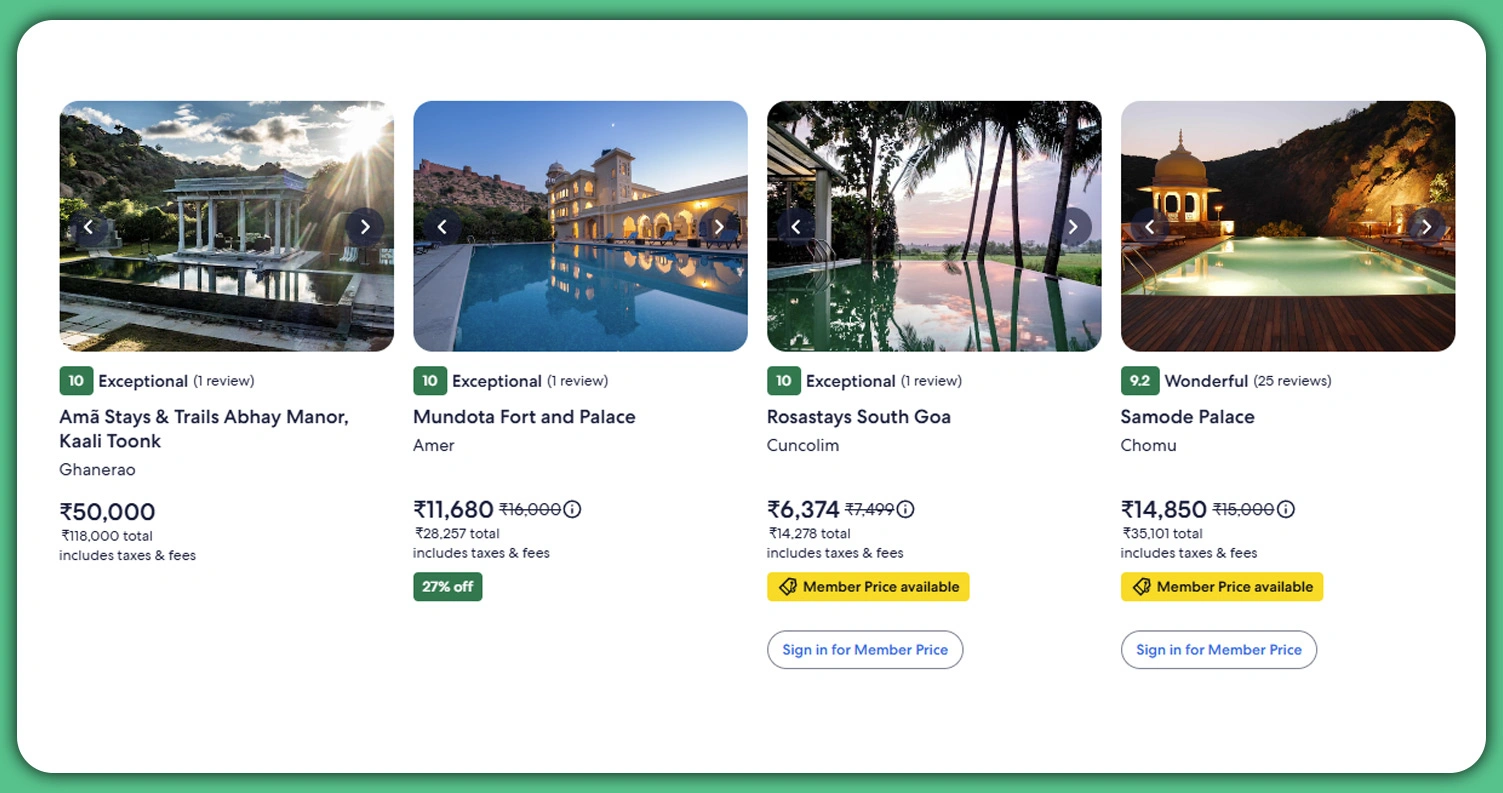This screenshot has width=1503, height=793.
Task: Show previous Samode Palace photo
Action: click(x=1149, y=227)
